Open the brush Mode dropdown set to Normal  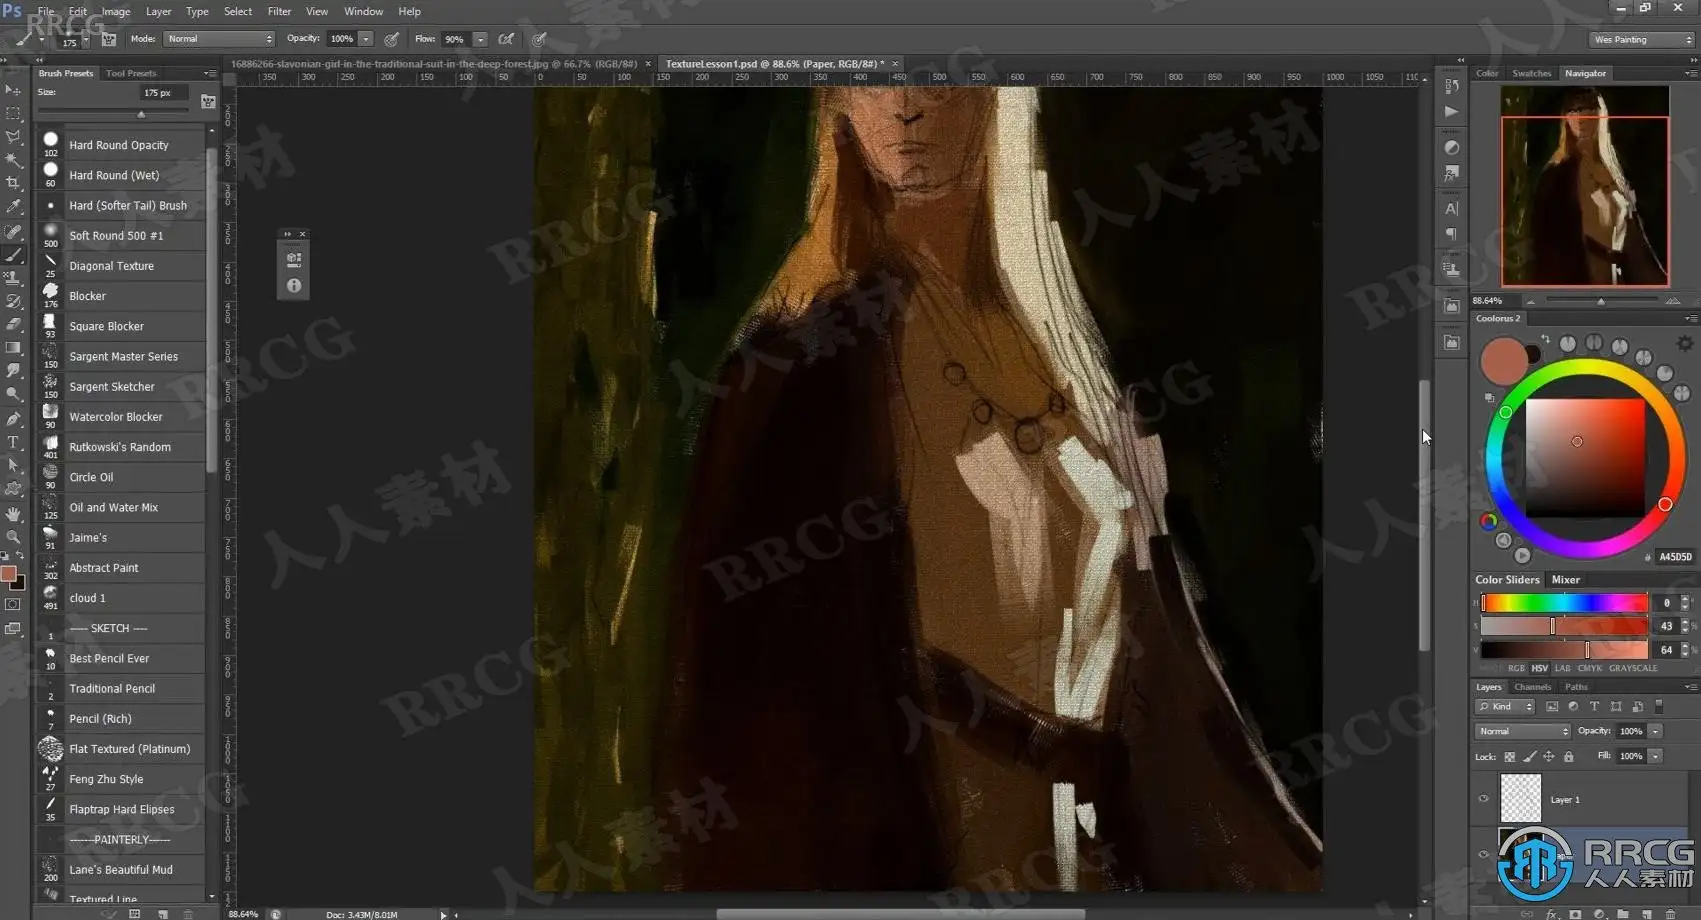(219, 39)
